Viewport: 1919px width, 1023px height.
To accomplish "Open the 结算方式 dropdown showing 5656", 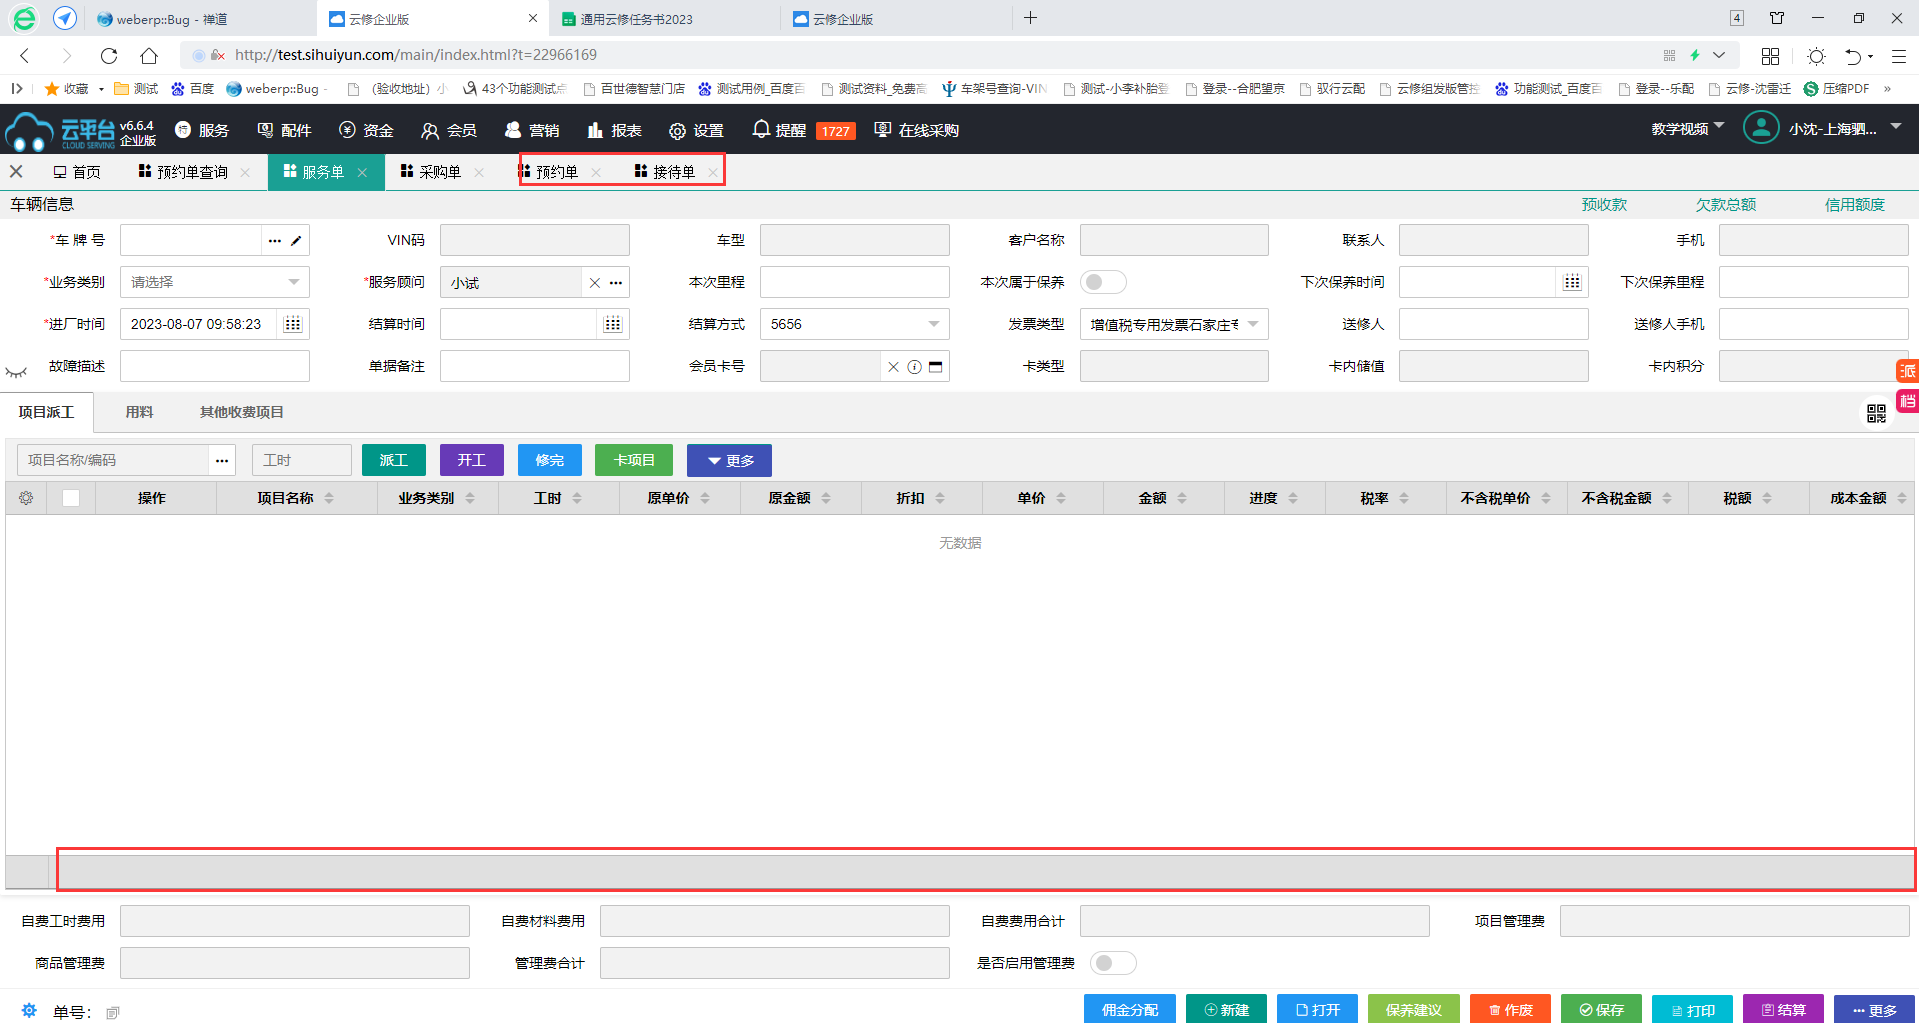I will click(x=854, y=324).
